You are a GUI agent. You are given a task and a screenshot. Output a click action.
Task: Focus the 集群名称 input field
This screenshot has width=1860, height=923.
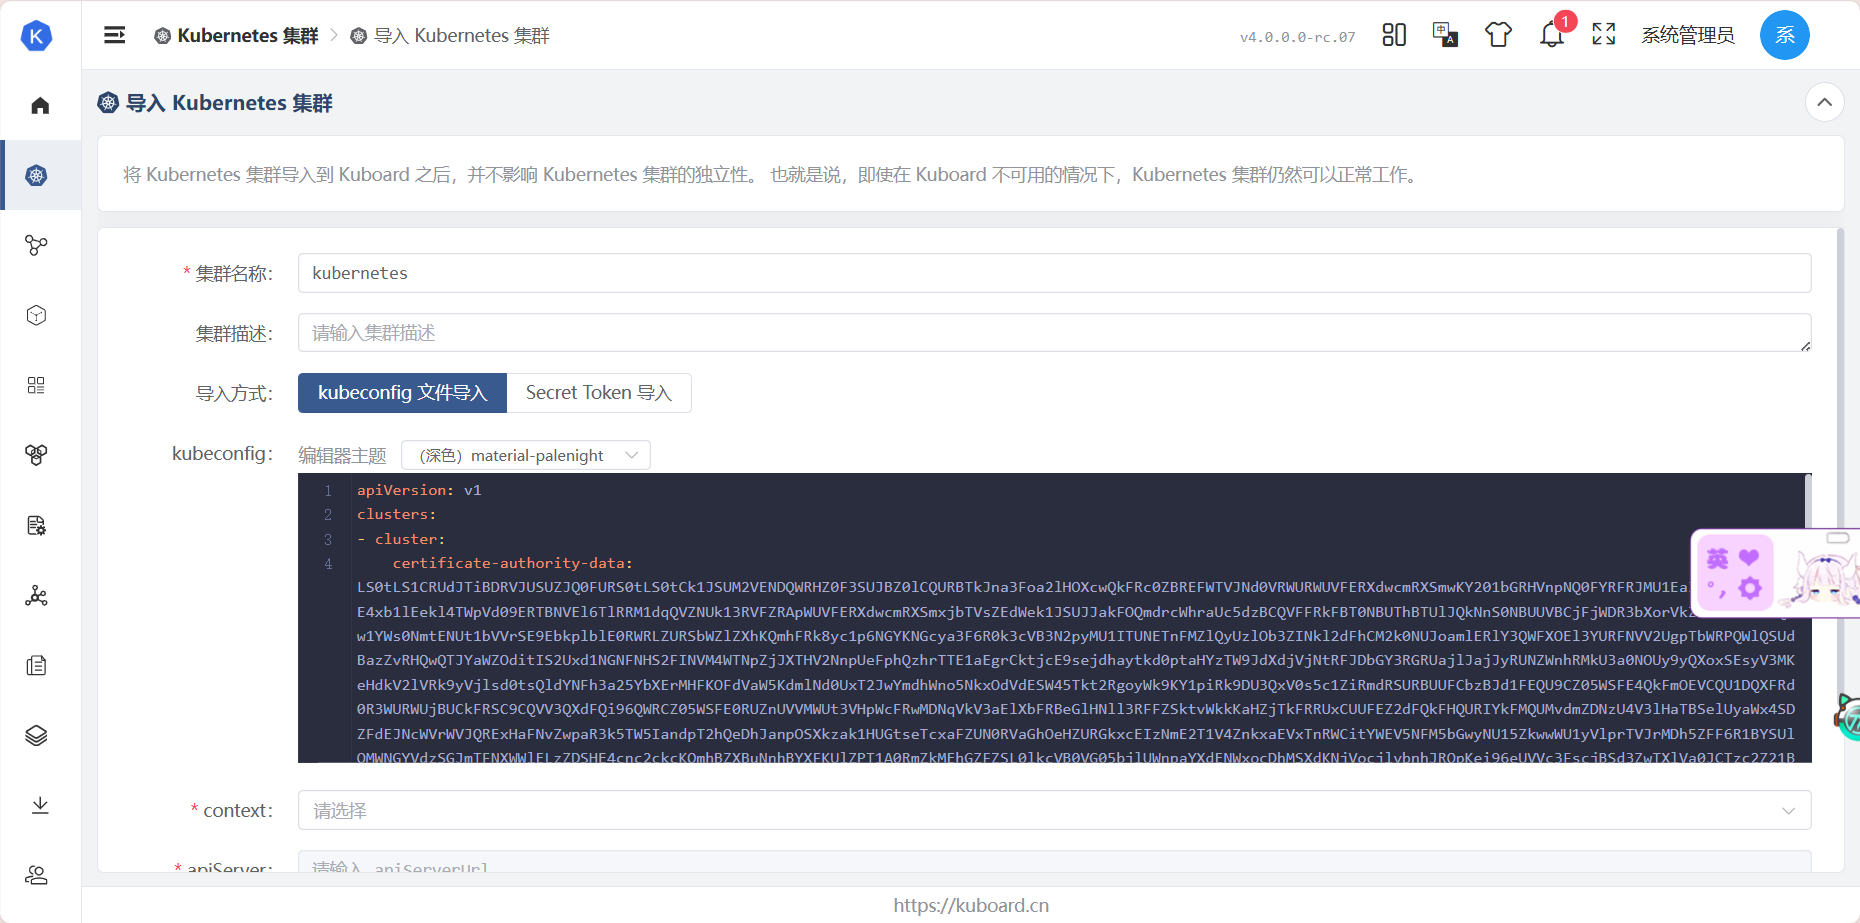(1055, 273)
